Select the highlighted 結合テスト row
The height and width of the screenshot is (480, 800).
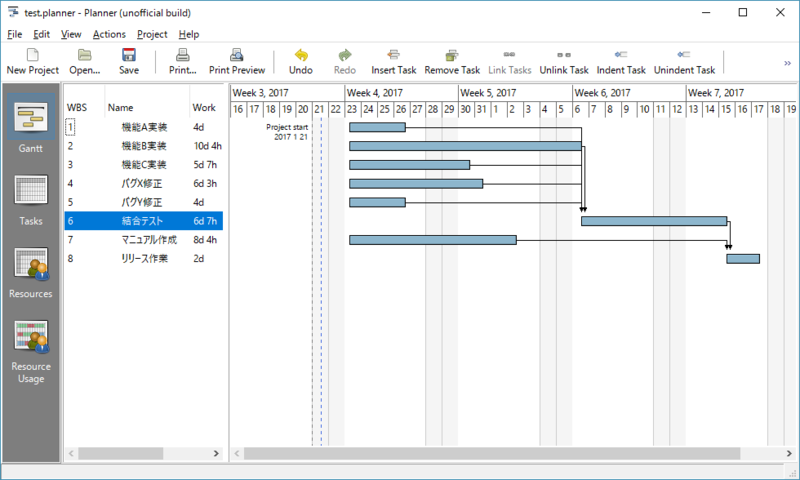144,221
